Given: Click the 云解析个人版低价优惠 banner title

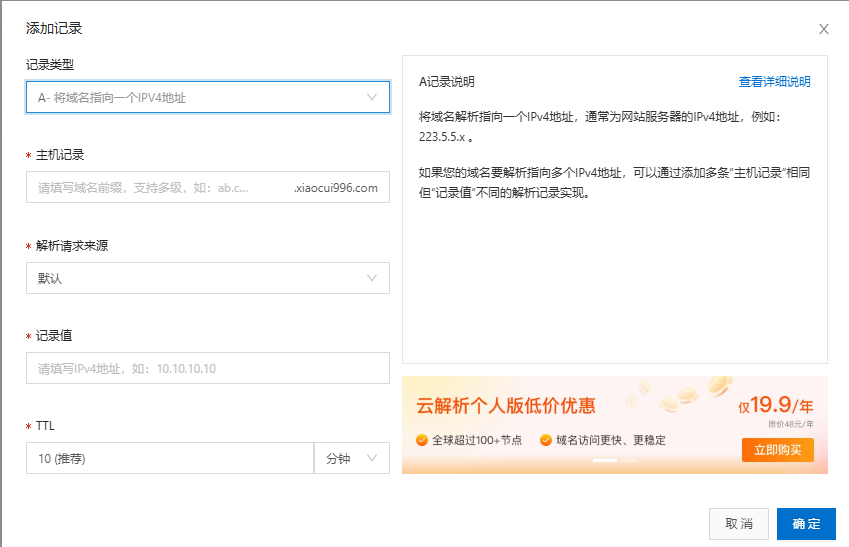Looking at the screenshot, I should click(x=506, y=405).
